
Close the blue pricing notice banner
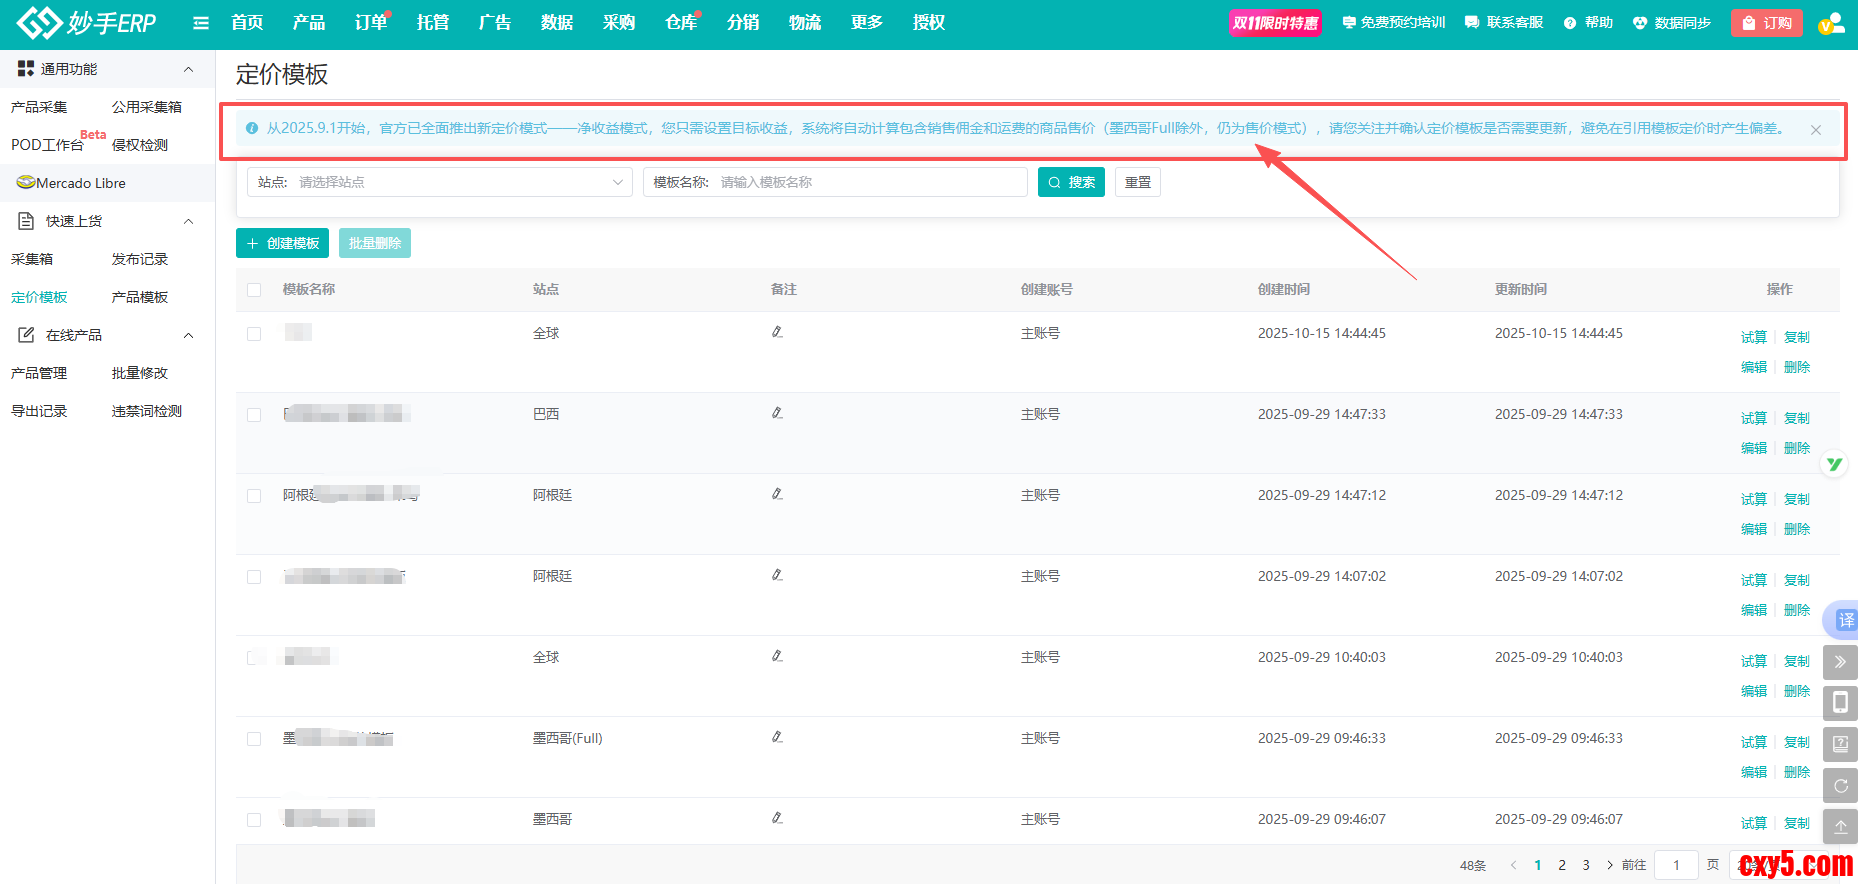click(x=1815, y=130)
